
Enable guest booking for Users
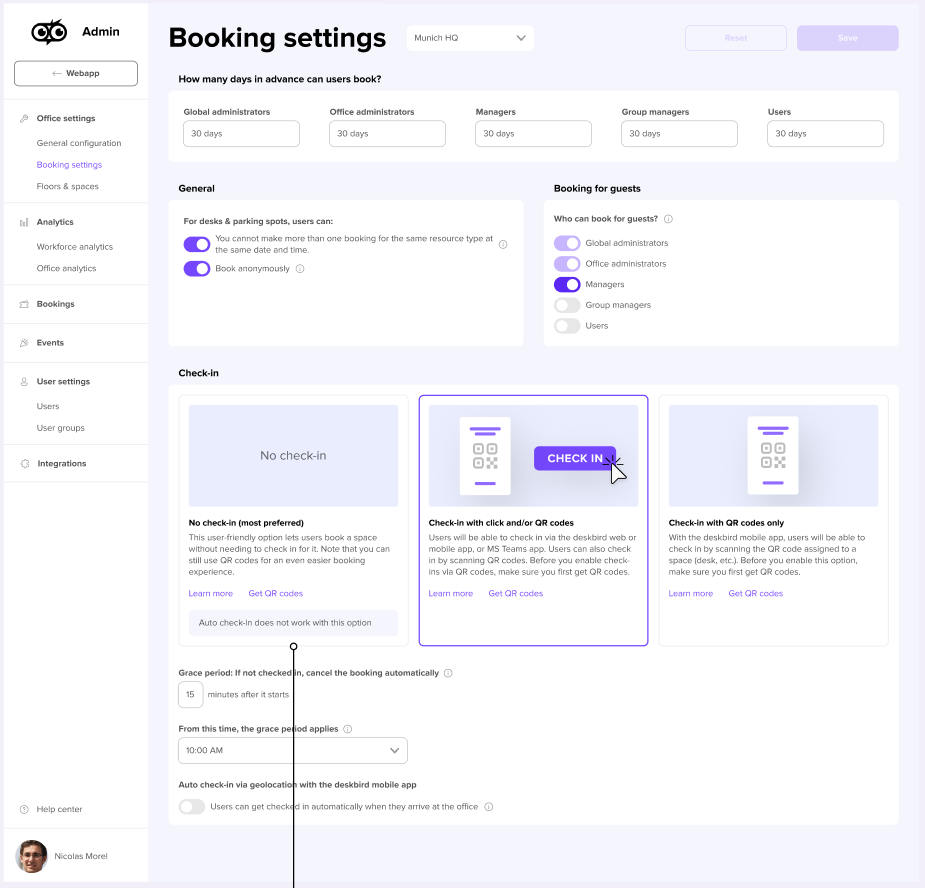[567, 325]
